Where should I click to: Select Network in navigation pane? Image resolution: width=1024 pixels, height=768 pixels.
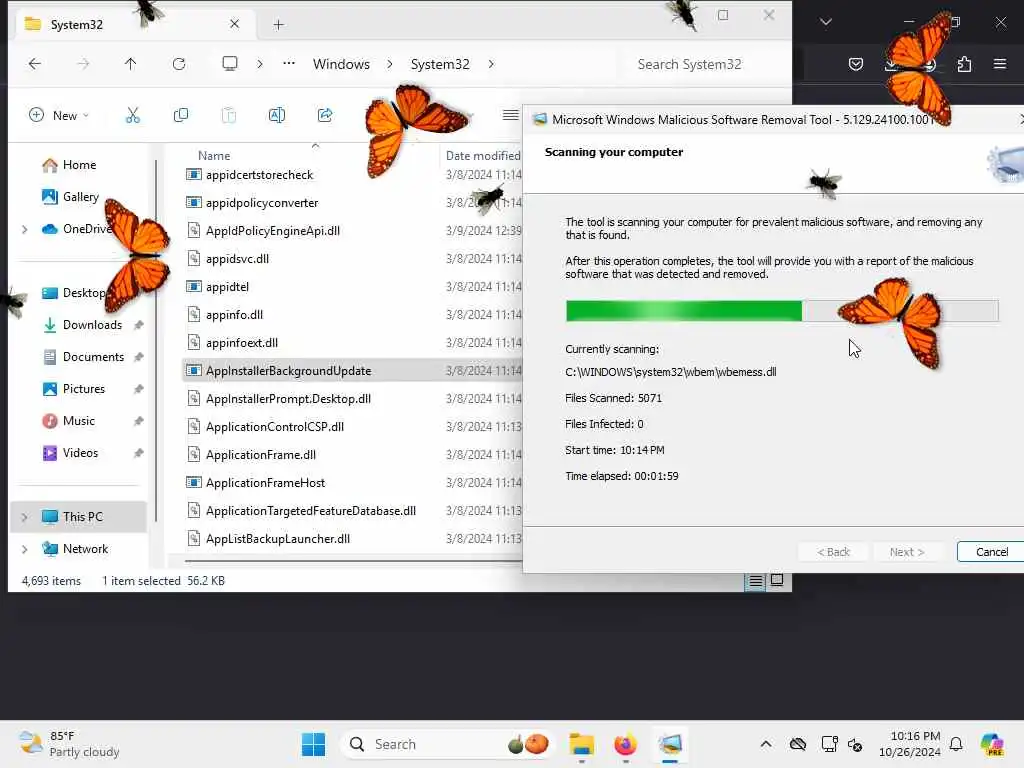point(85,549)
